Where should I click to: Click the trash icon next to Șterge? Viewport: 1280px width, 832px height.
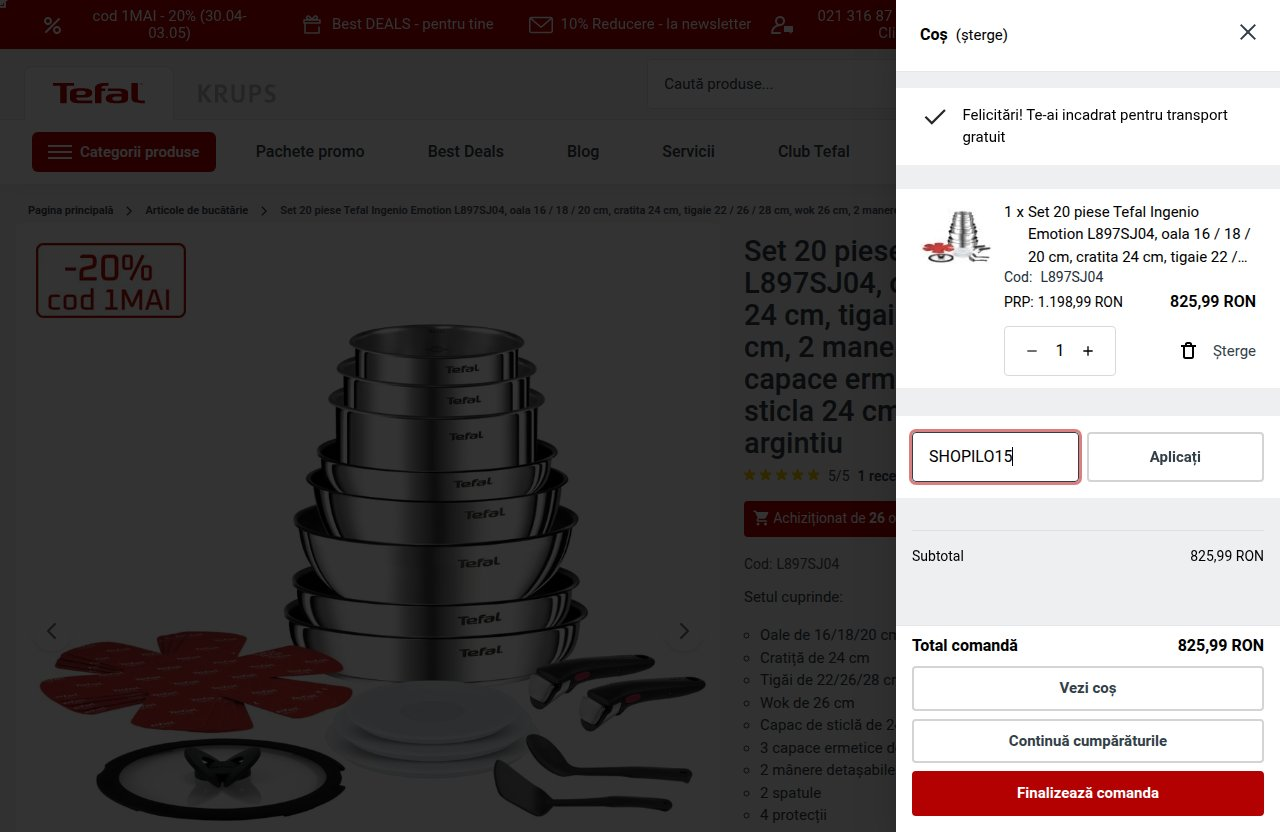click(1188, 351)
